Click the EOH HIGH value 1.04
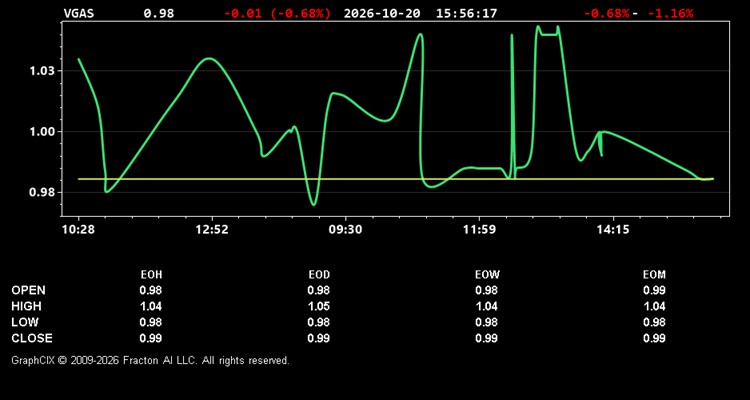Viewport: 750px width, 400px height. tap(151, 306)
